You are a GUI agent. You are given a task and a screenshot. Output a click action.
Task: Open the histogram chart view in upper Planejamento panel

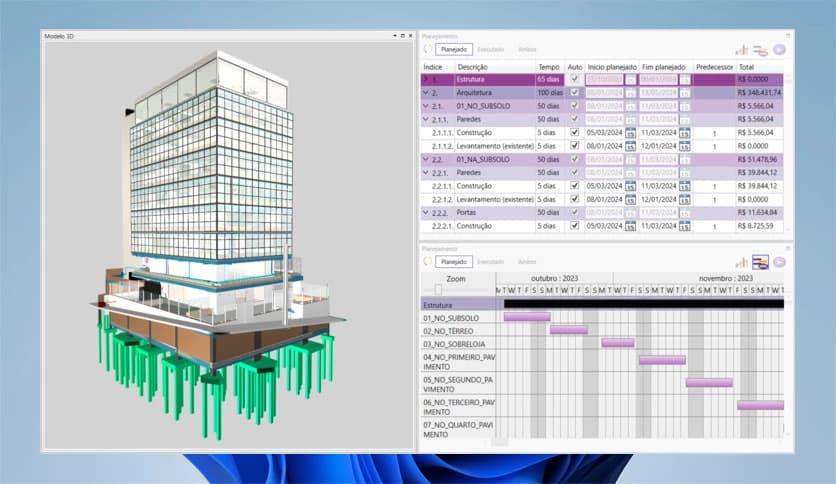tap(742, 50)
